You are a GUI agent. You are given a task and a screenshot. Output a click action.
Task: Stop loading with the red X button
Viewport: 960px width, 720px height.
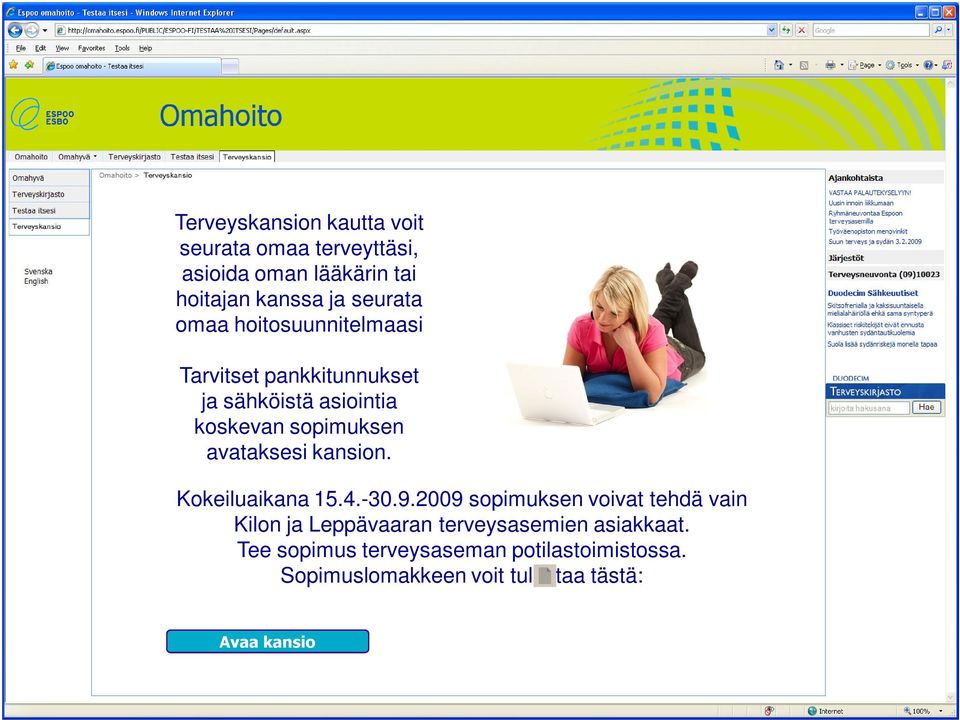(x=801, y=30)
